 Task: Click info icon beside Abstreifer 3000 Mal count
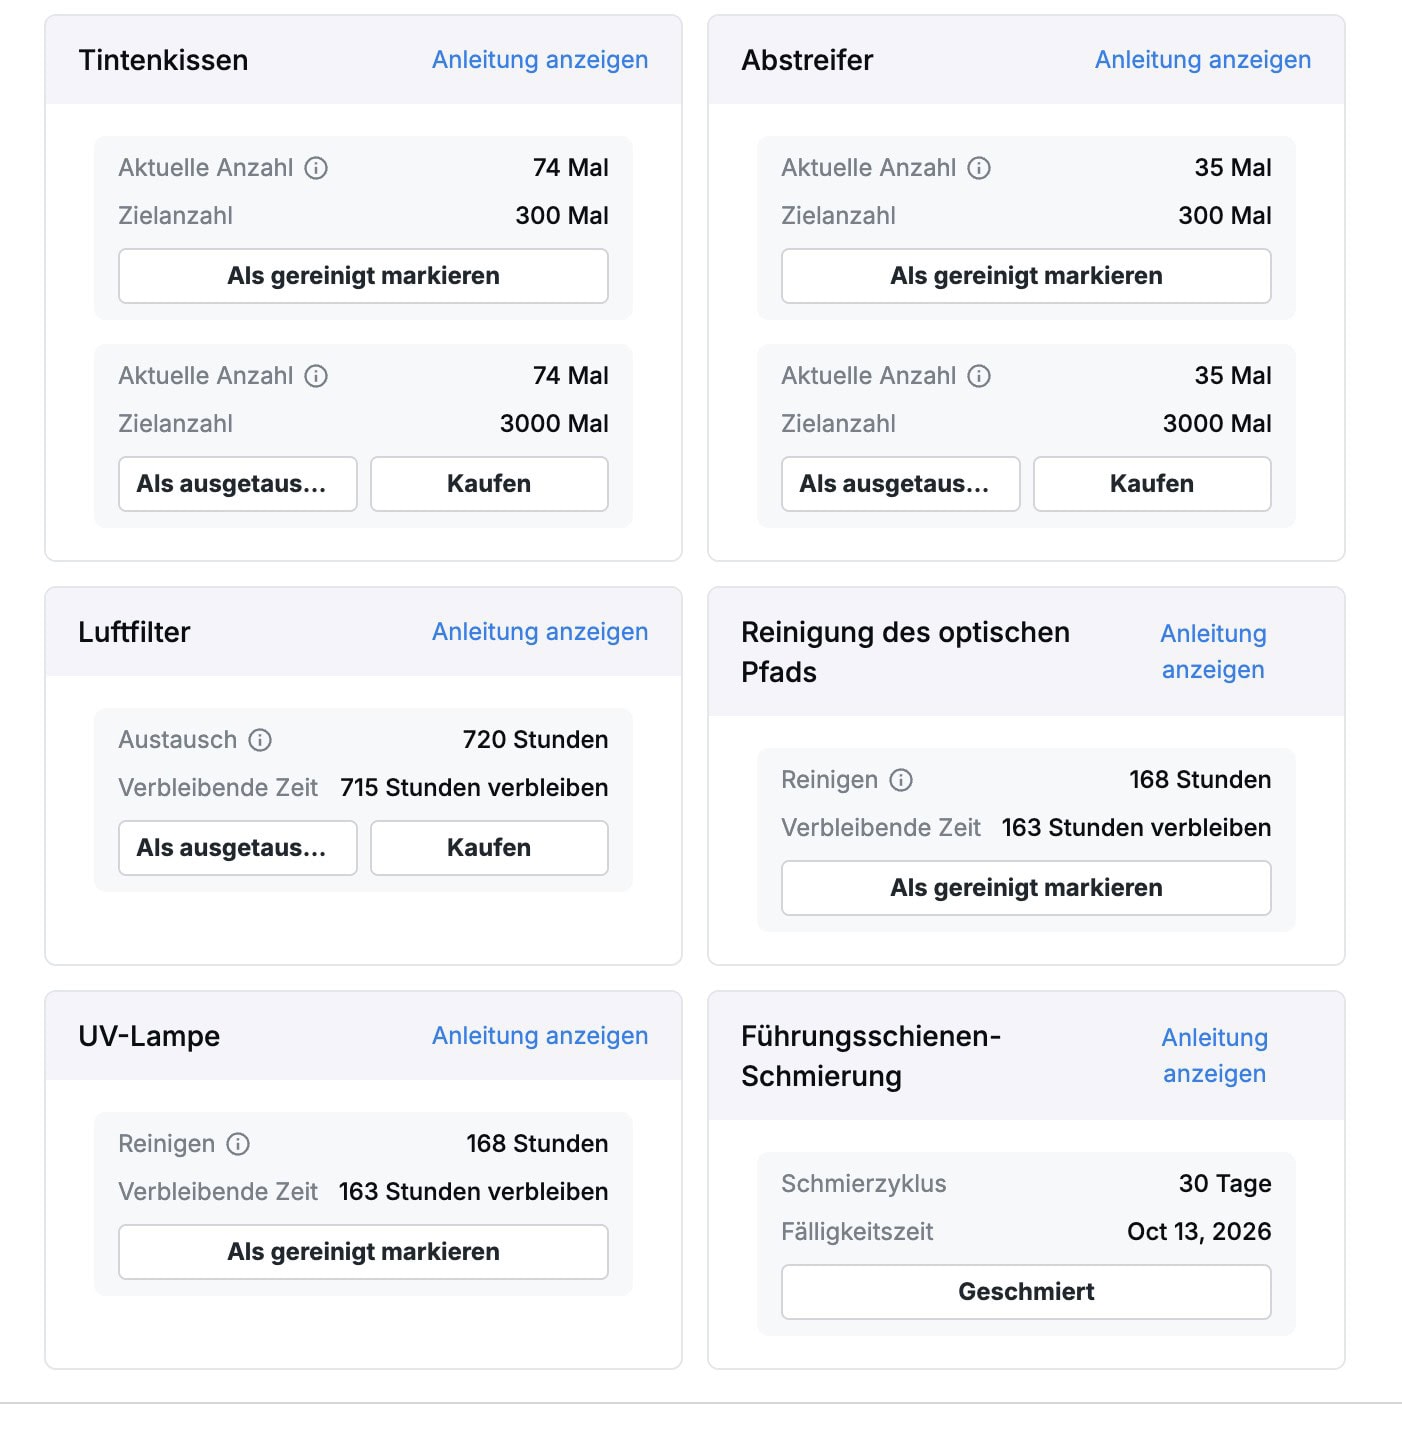979,376
